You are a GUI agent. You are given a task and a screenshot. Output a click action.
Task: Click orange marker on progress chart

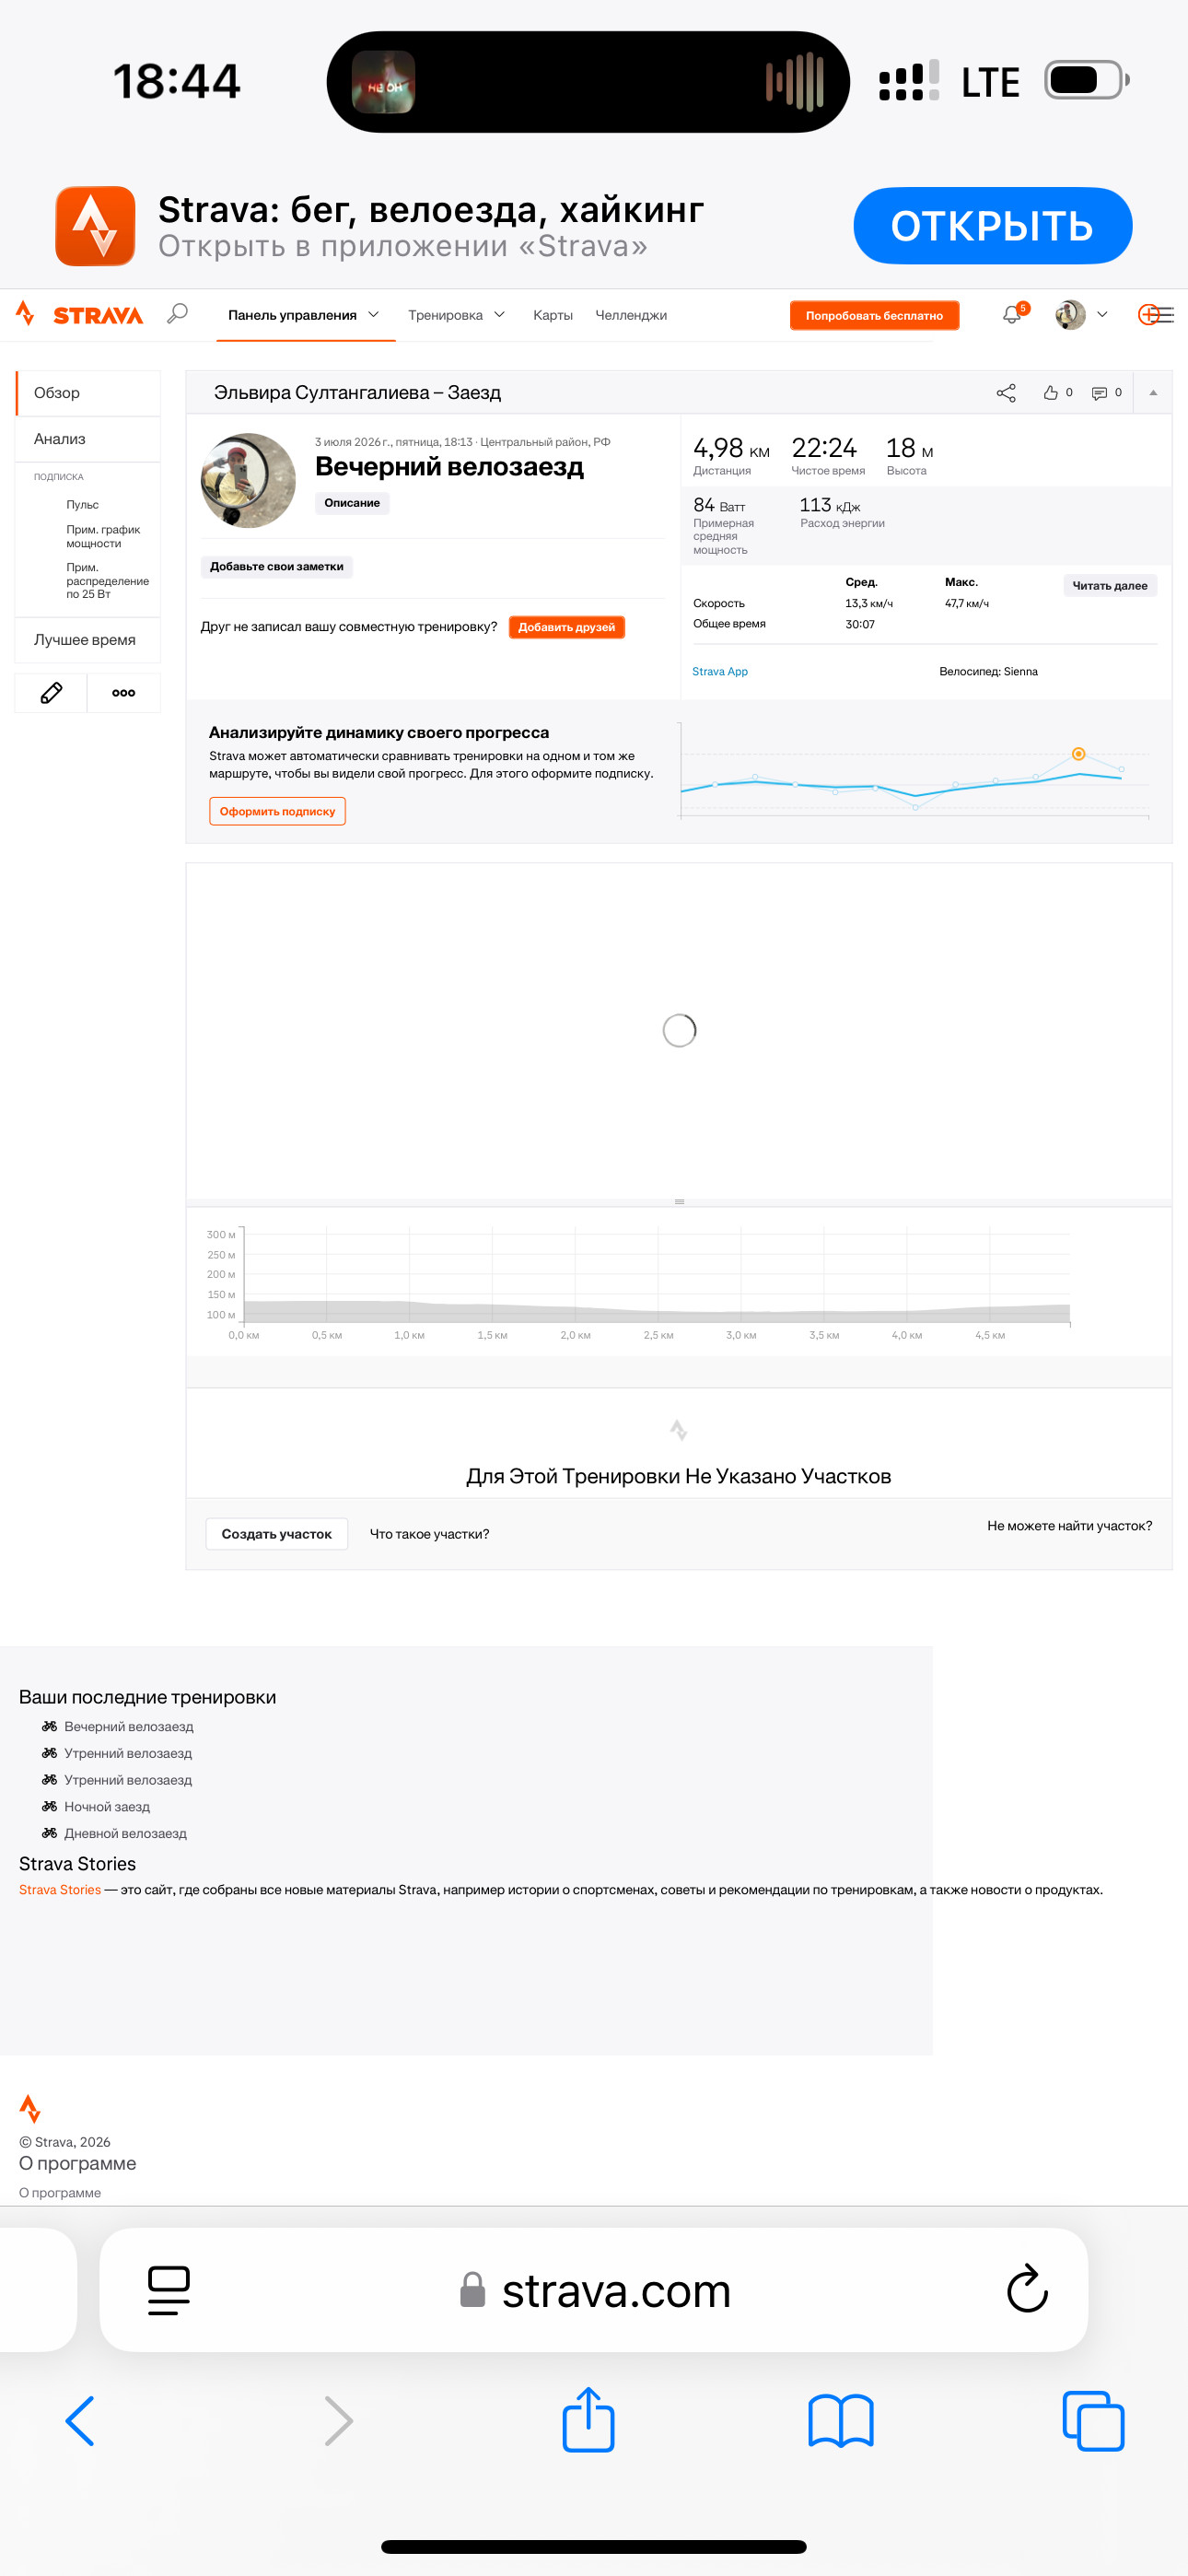(x=1078, y=754)
